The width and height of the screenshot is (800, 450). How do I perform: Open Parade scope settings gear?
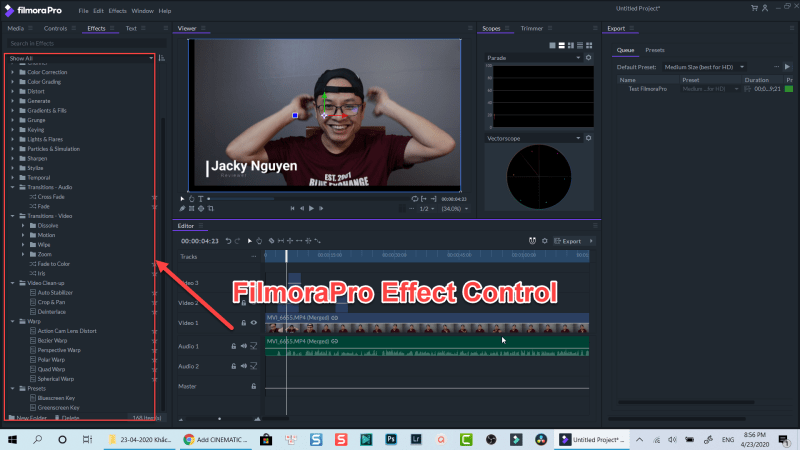tap(589, 58)
